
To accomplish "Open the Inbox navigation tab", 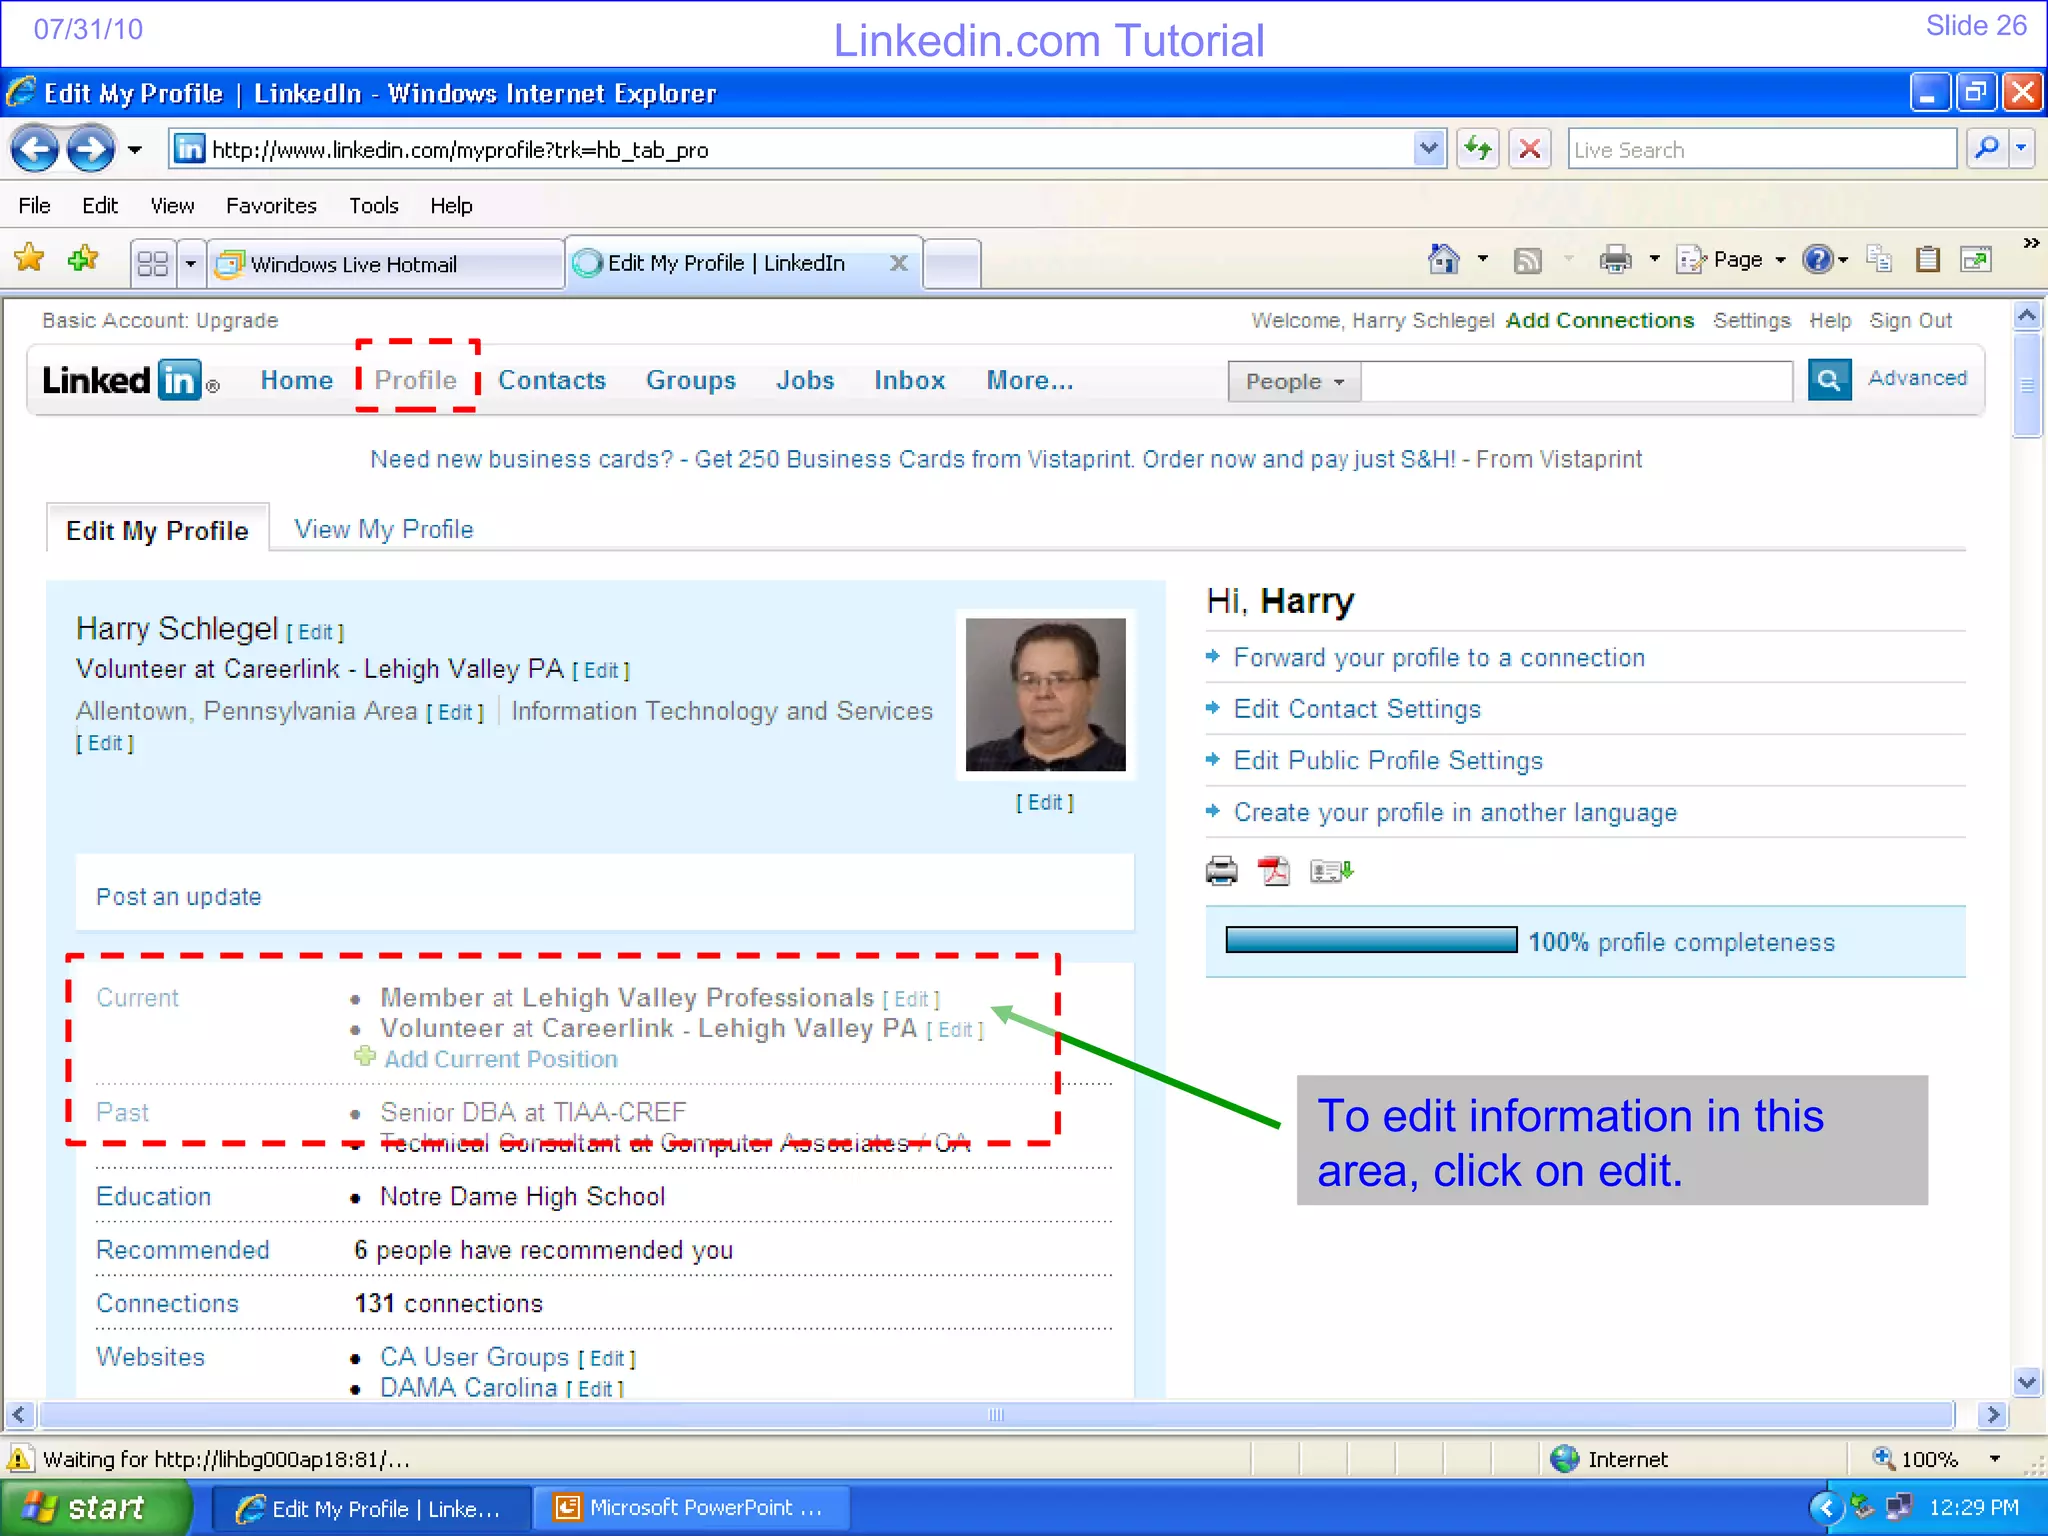I will point(909,380).
